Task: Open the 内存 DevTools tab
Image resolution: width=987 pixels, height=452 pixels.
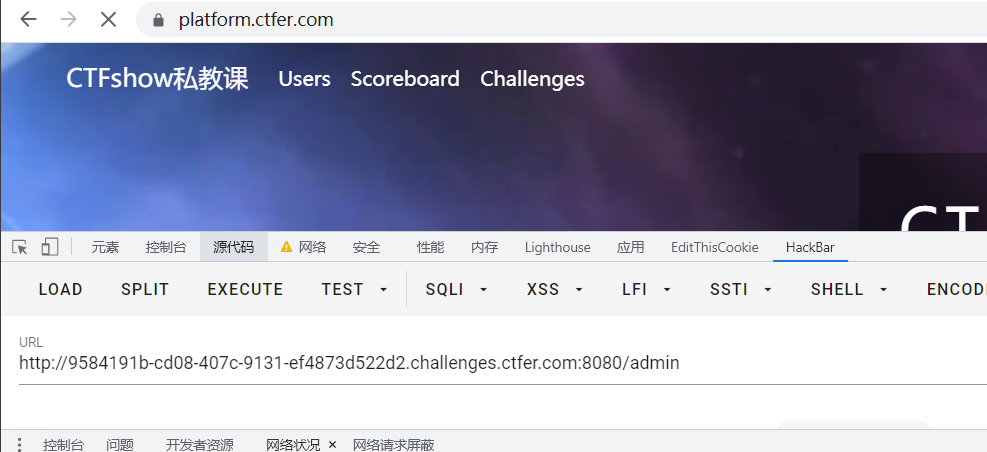Action: 485,247
